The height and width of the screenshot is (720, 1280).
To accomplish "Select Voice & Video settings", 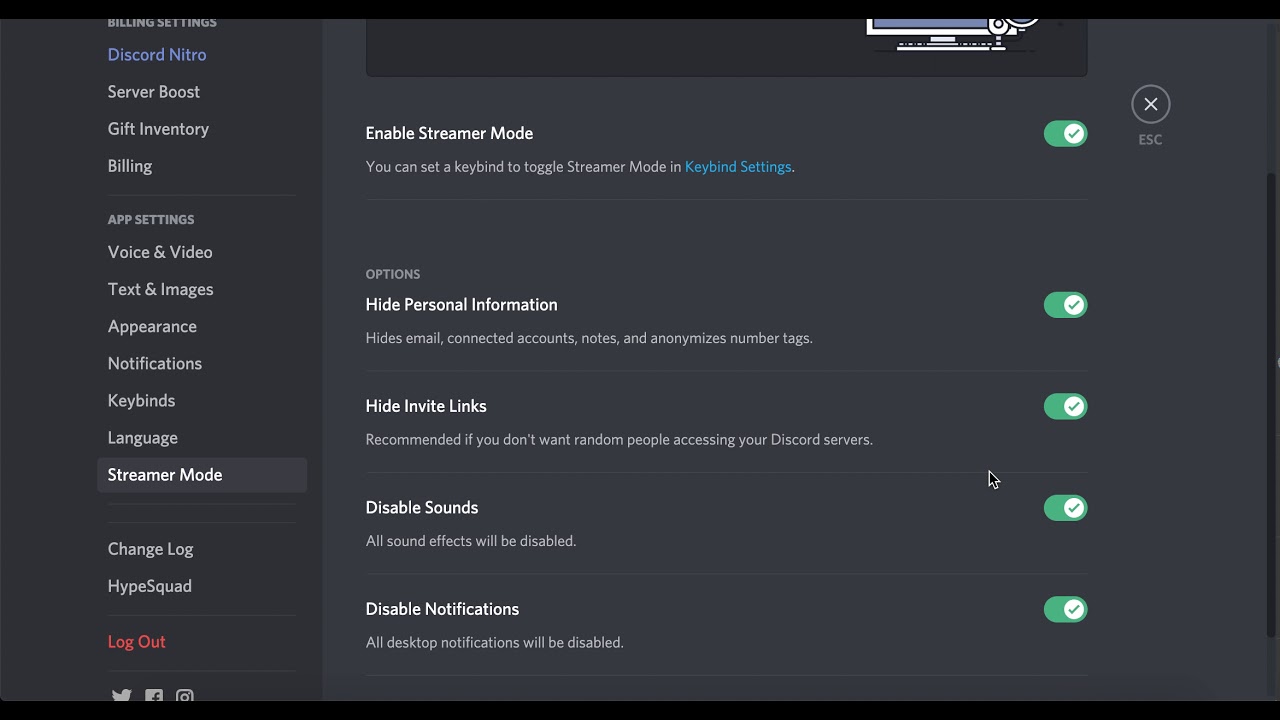I will point(160,252).
